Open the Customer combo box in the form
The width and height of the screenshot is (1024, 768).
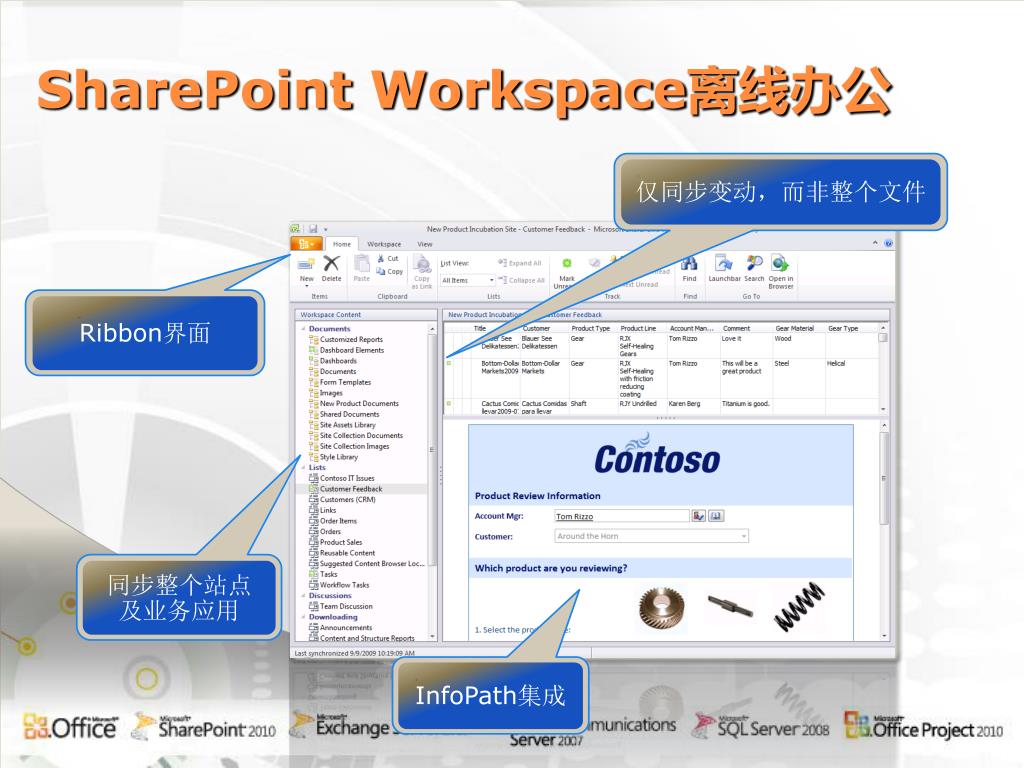[x=650, y=536]
